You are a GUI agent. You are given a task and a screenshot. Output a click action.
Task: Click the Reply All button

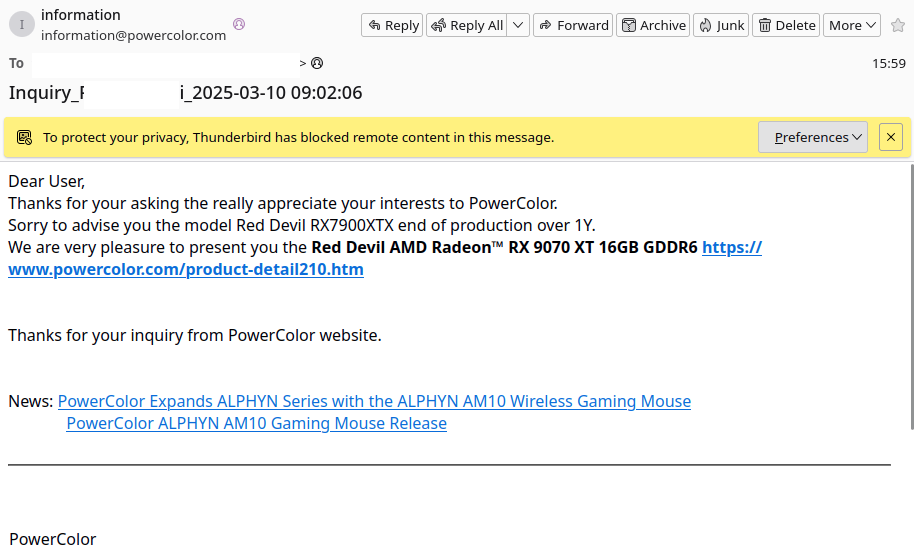(x=467, y=25)
